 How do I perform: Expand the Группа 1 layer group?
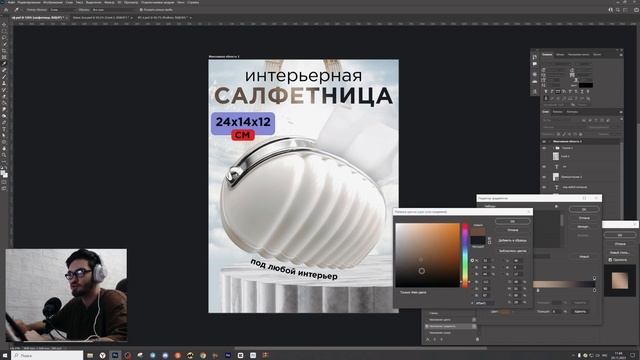tap(553, 148)
